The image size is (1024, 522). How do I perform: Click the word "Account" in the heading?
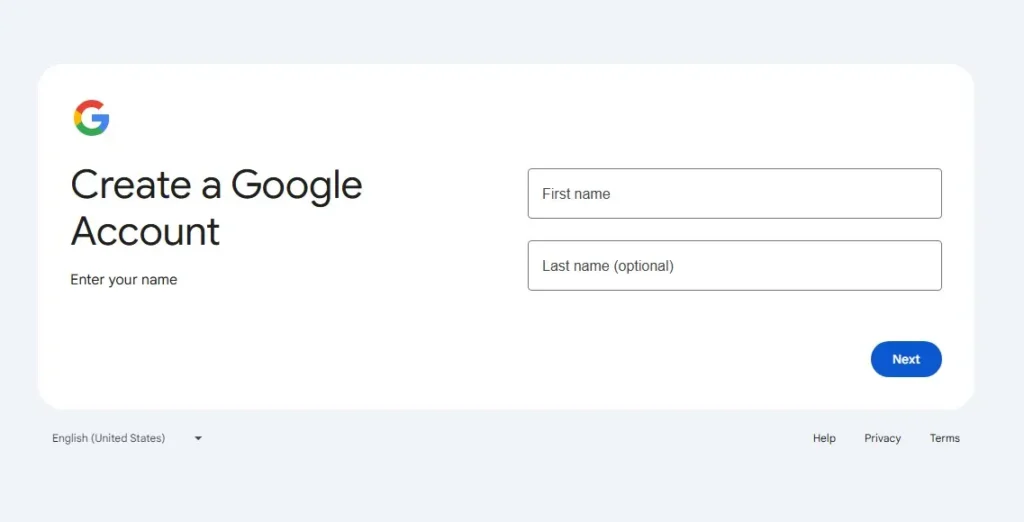pos(146,232)
